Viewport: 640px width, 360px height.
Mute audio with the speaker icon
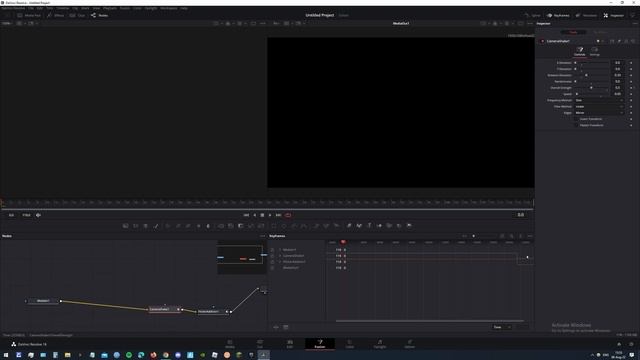(x=38, y=215)
